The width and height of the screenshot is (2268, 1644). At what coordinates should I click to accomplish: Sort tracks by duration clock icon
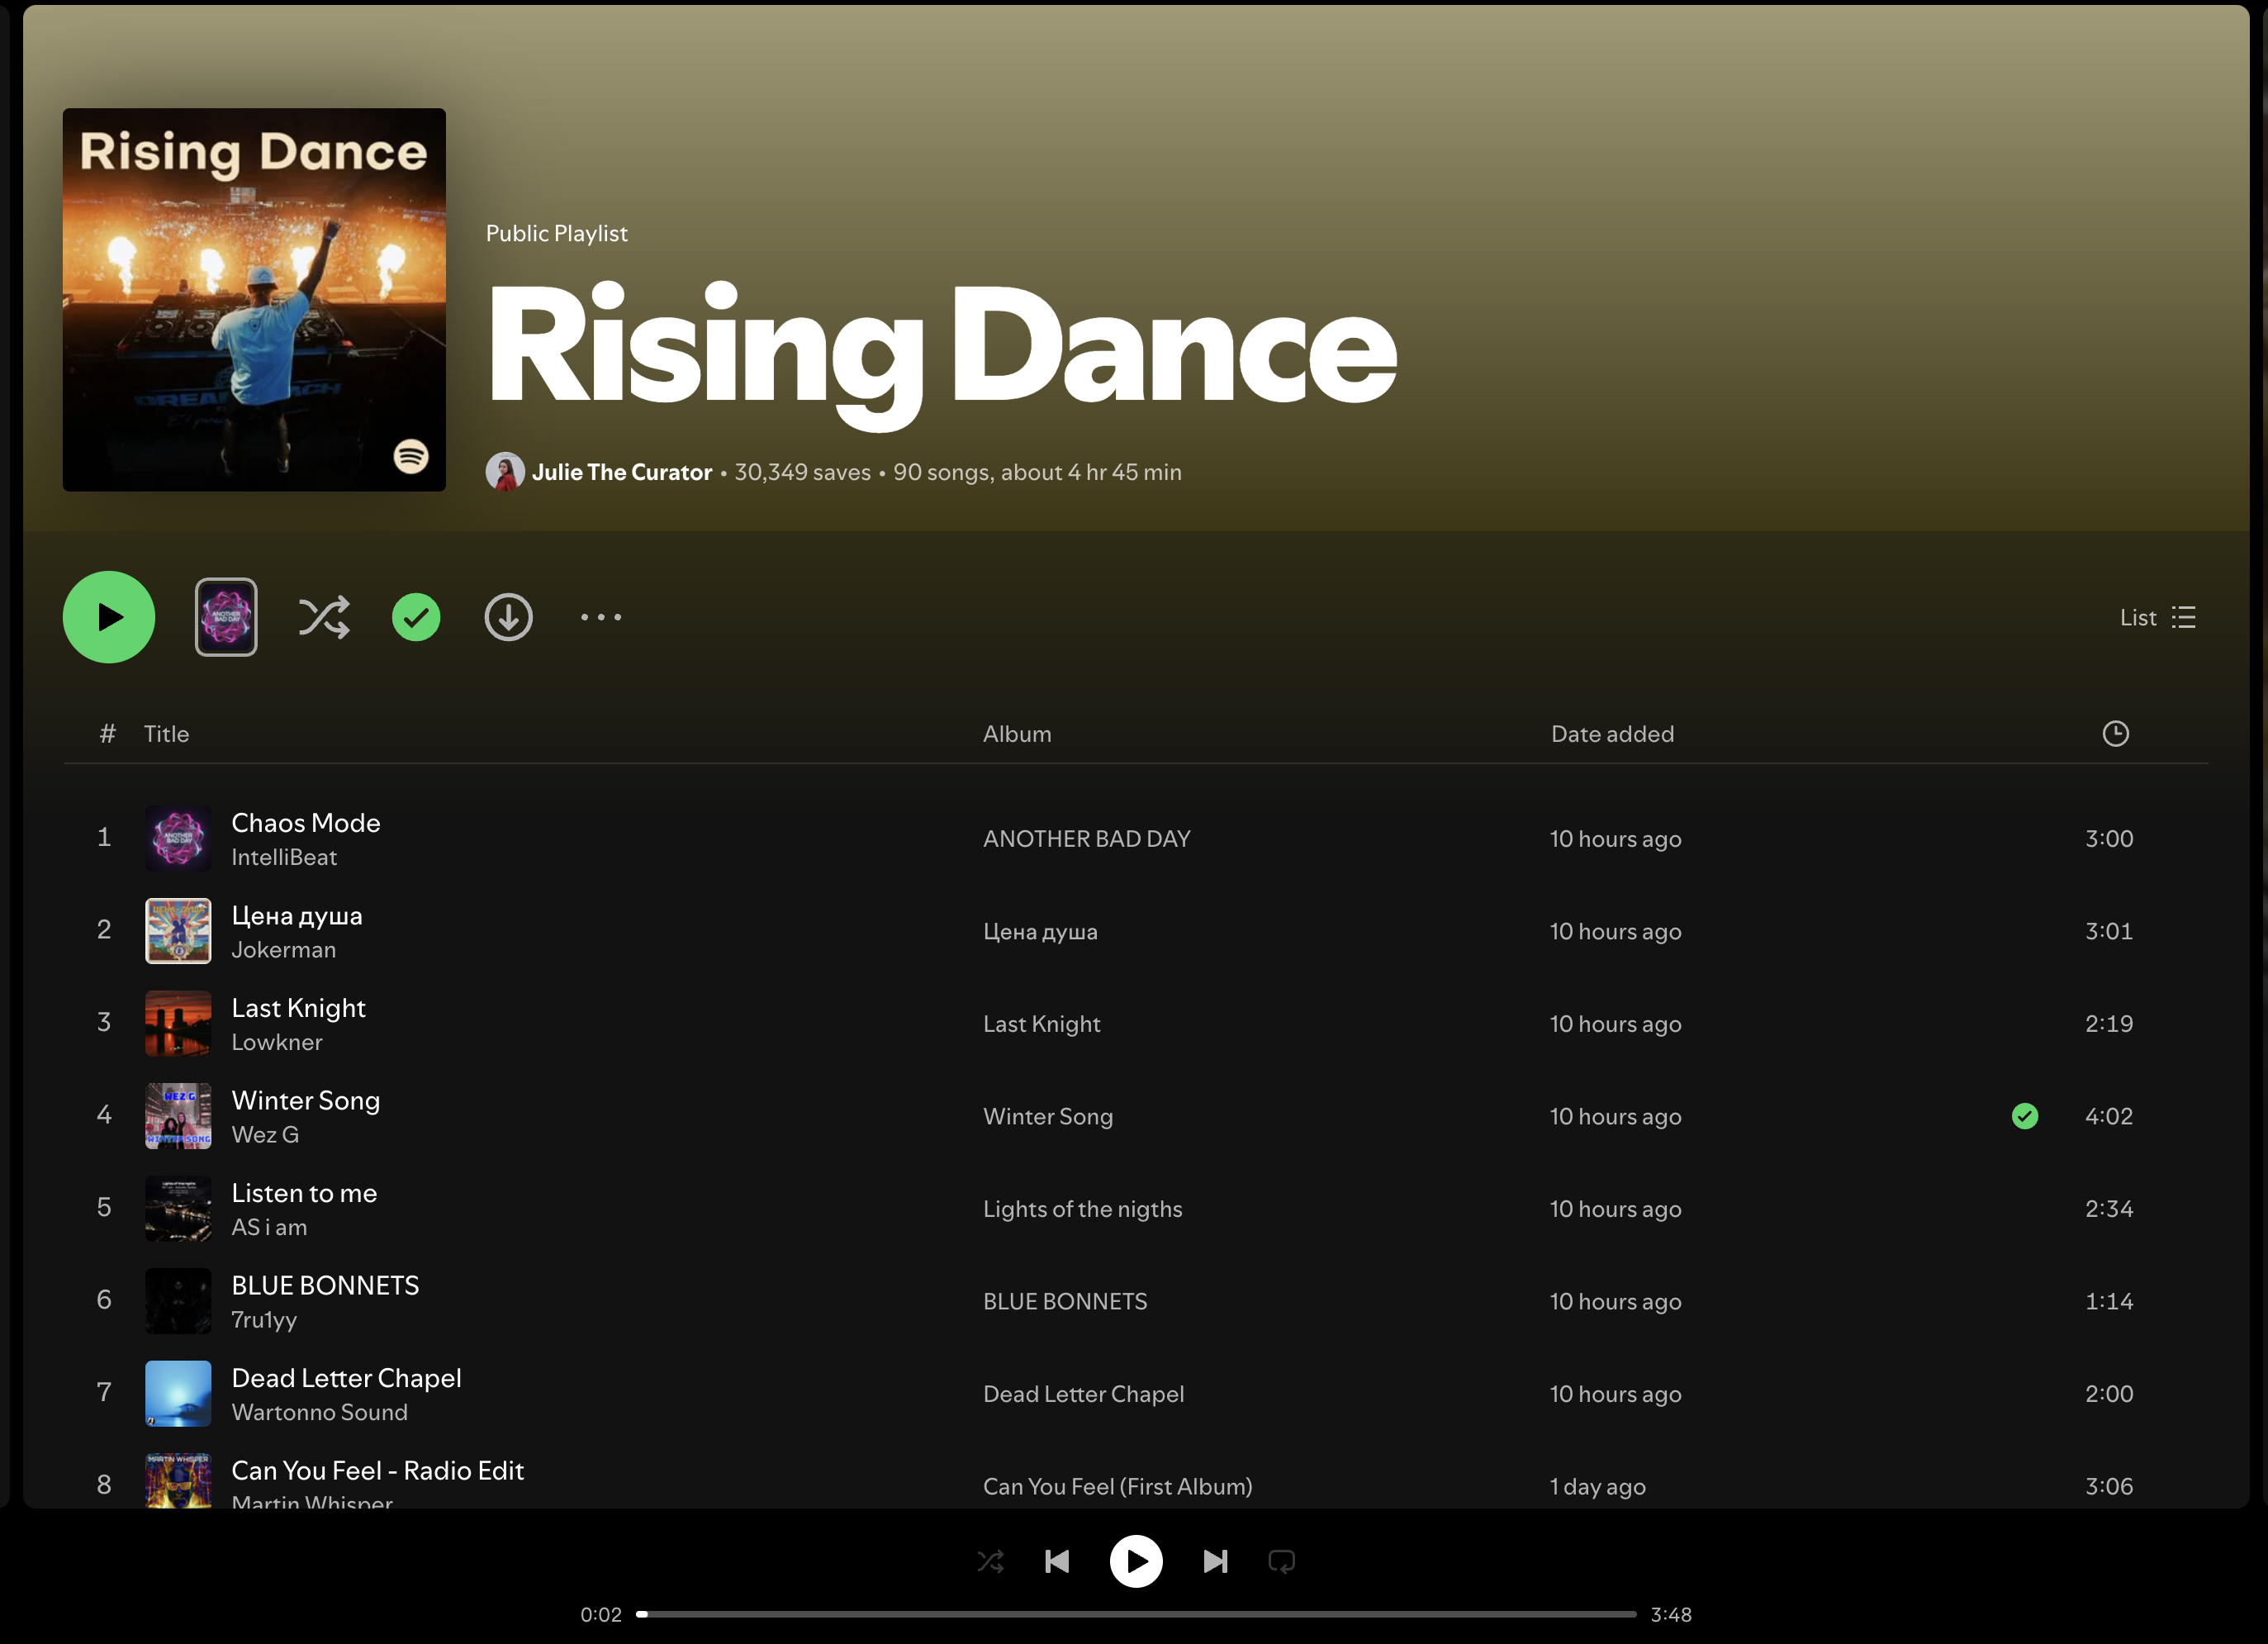pos(2115,734)
